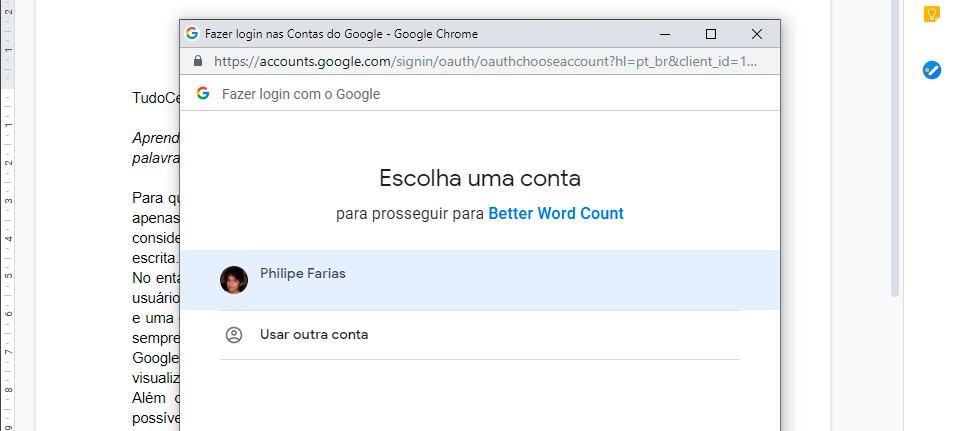Open Google Tasks from the side panel

932,70
